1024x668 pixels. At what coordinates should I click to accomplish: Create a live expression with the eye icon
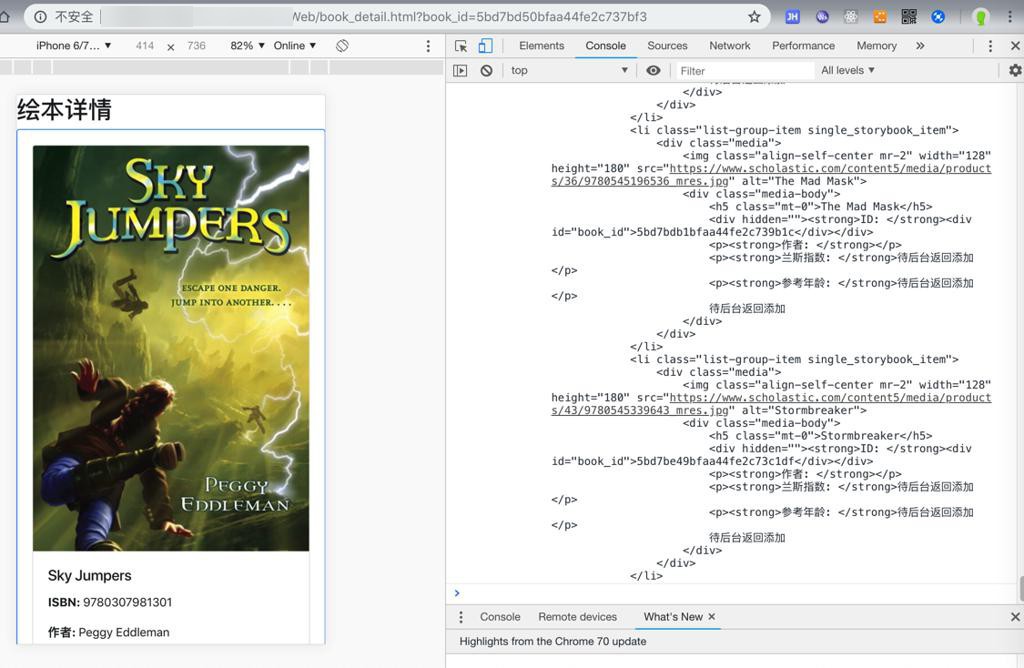click(653, 71)
